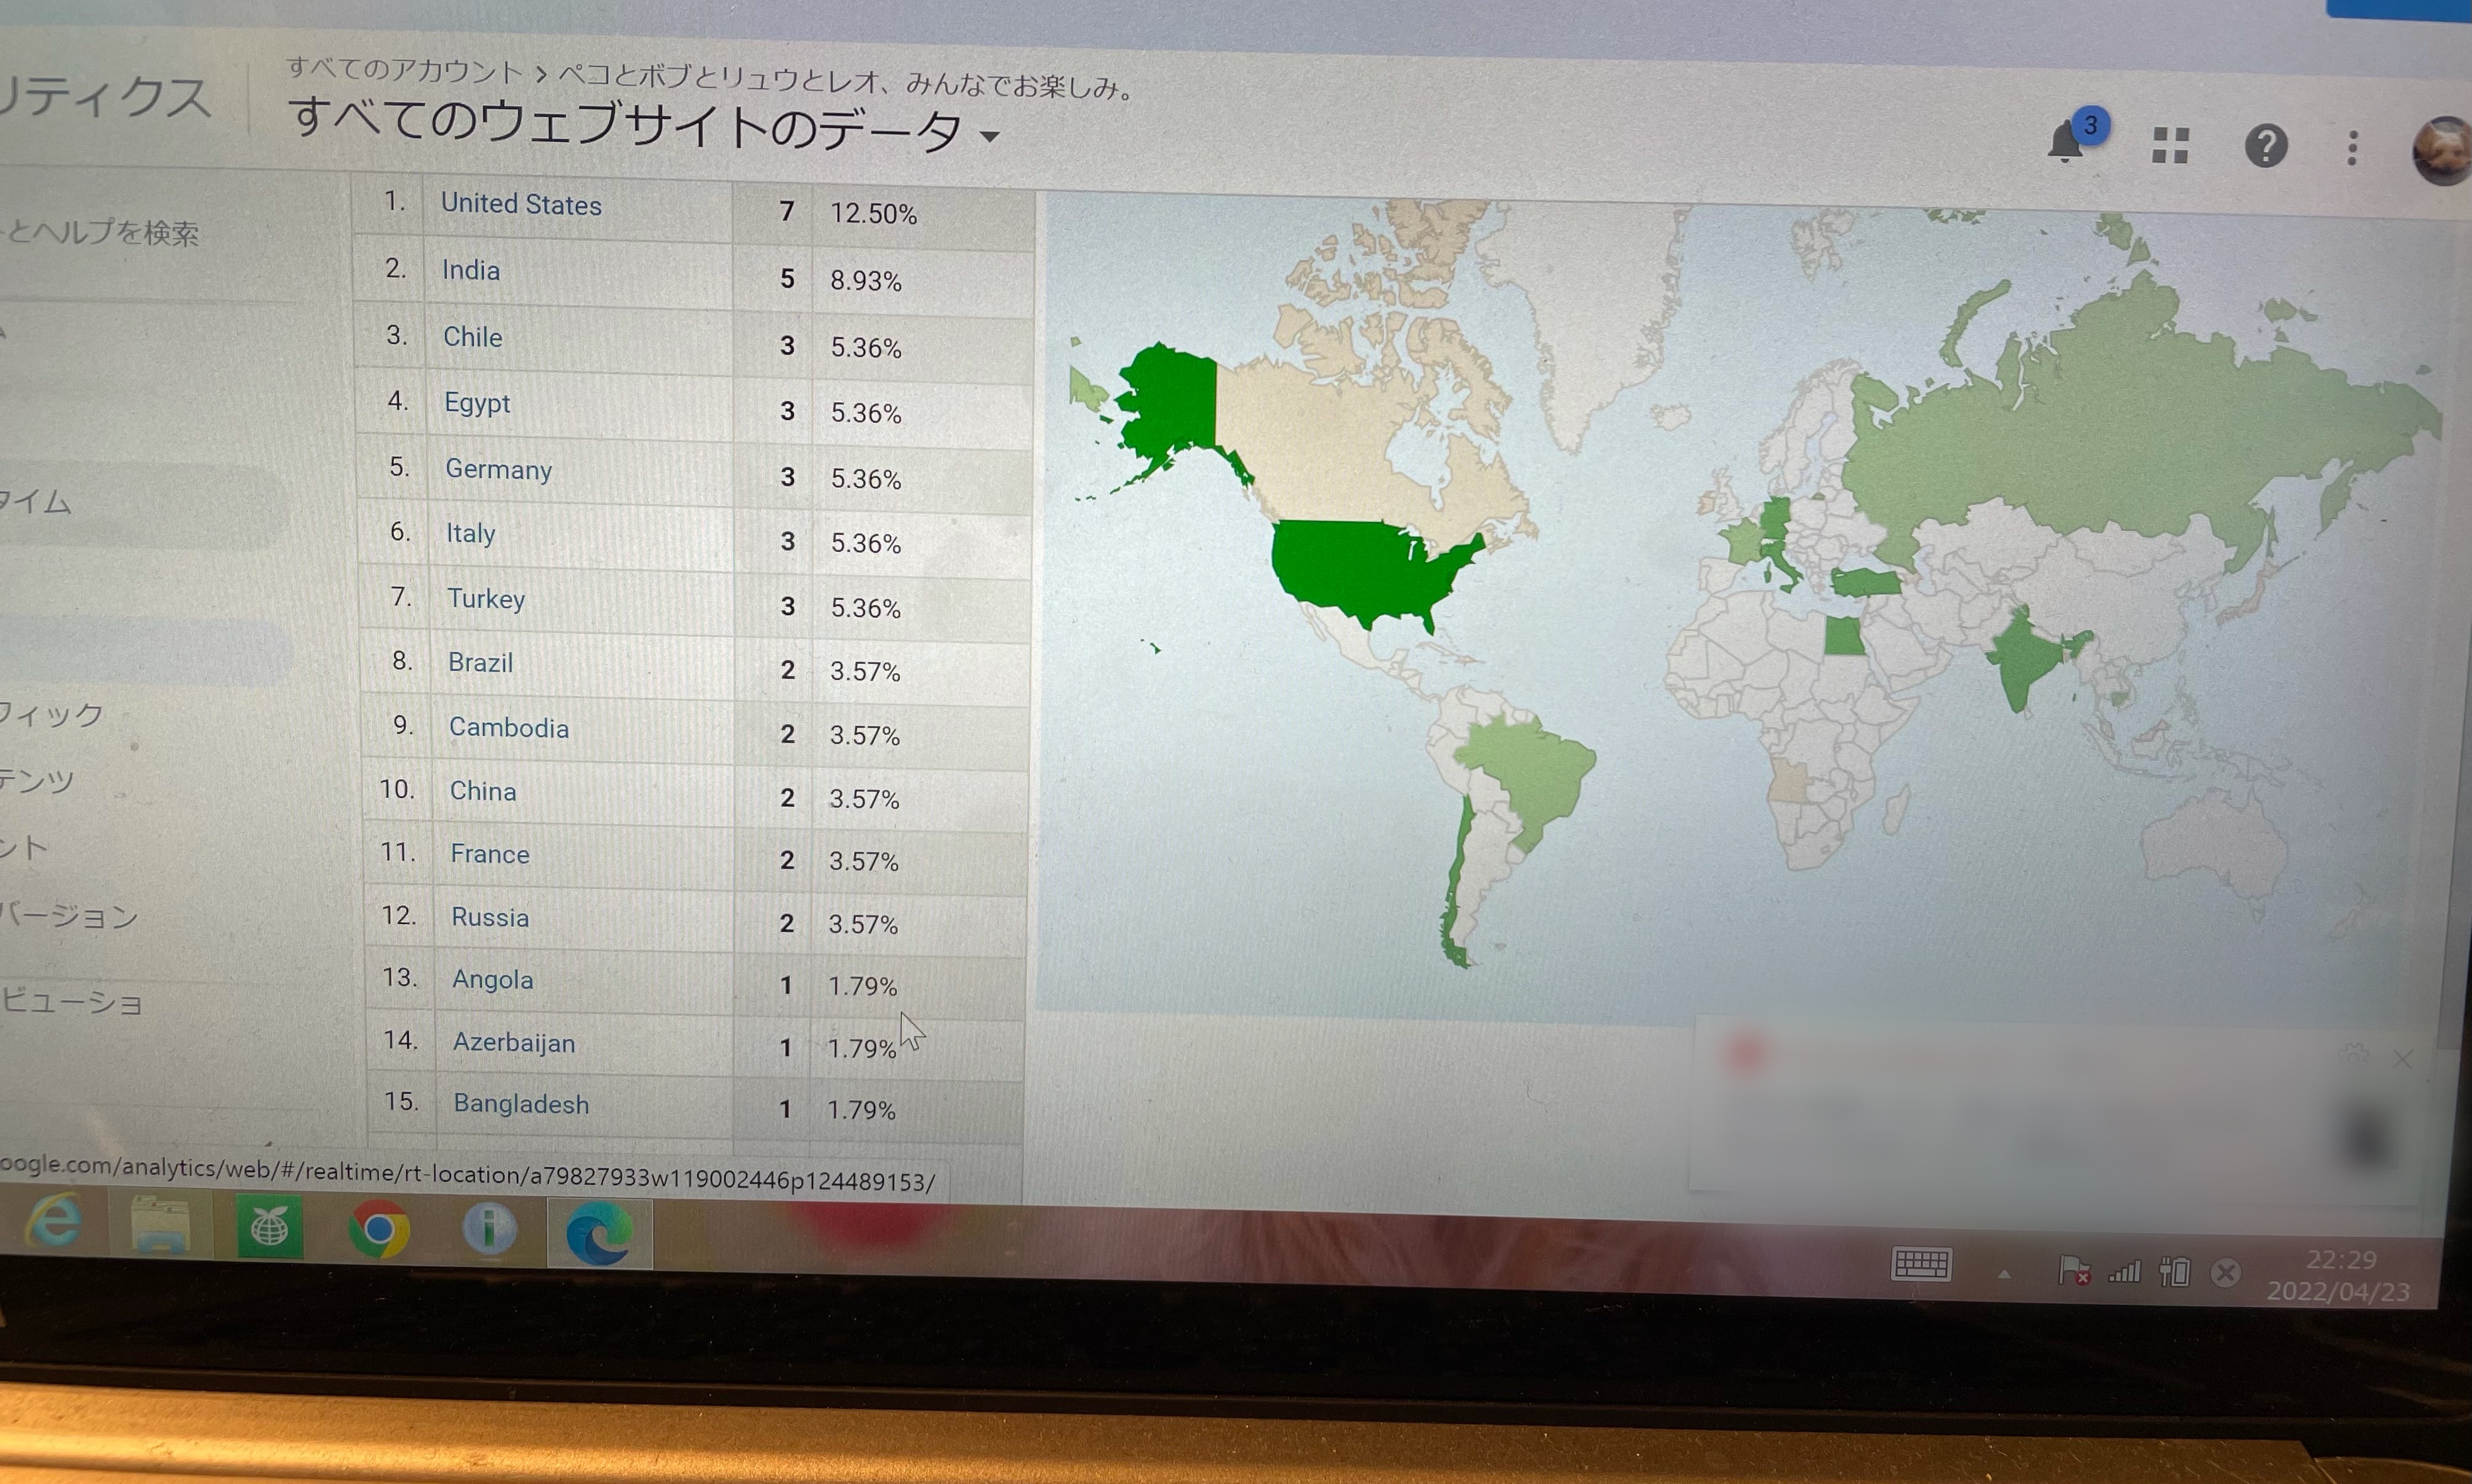This screenshot has width=2472, height=1484.
Task: Open the Azerbaijan country link
Action: [x=514, y=1043]
